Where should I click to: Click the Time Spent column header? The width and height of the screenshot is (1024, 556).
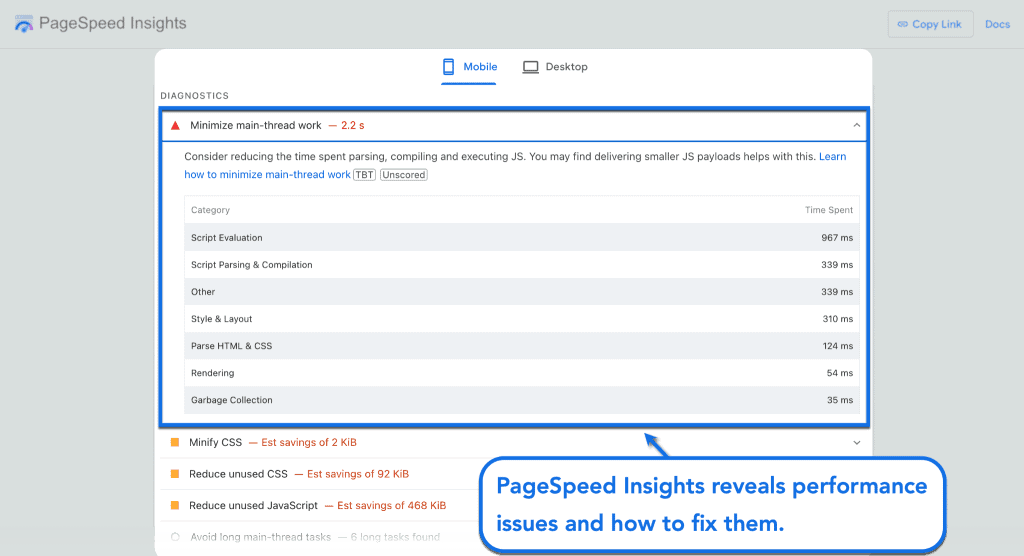click(829, 210)
